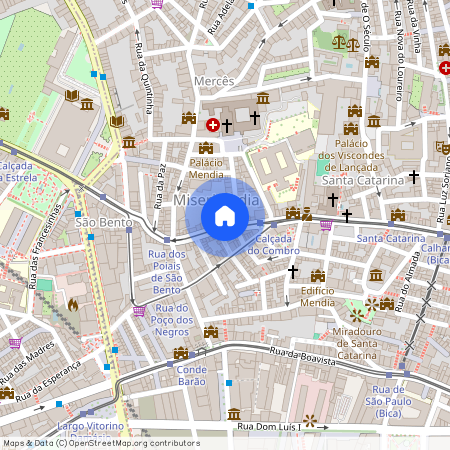Image resolution: width=450 pixels, height=450 pixels.
Task: Select the museum icon below the avenue library icon
Action: pyautogui.click(x=129, y=143)
